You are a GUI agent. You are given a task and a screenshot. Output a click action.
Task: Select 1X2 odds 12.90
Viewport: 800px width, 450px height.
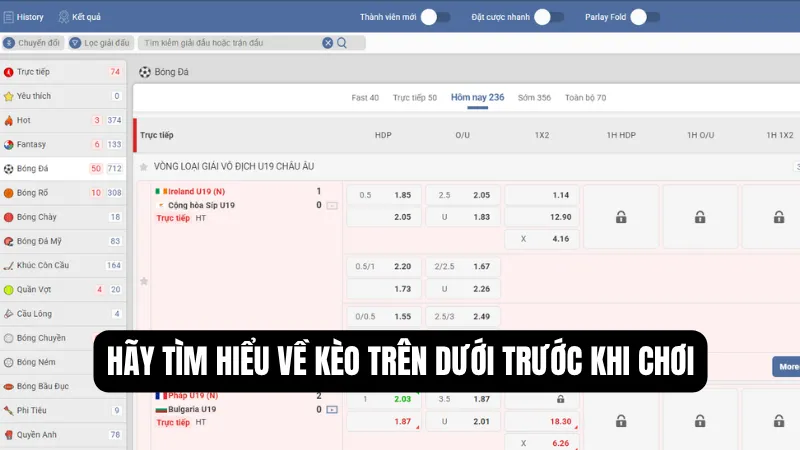542,217
